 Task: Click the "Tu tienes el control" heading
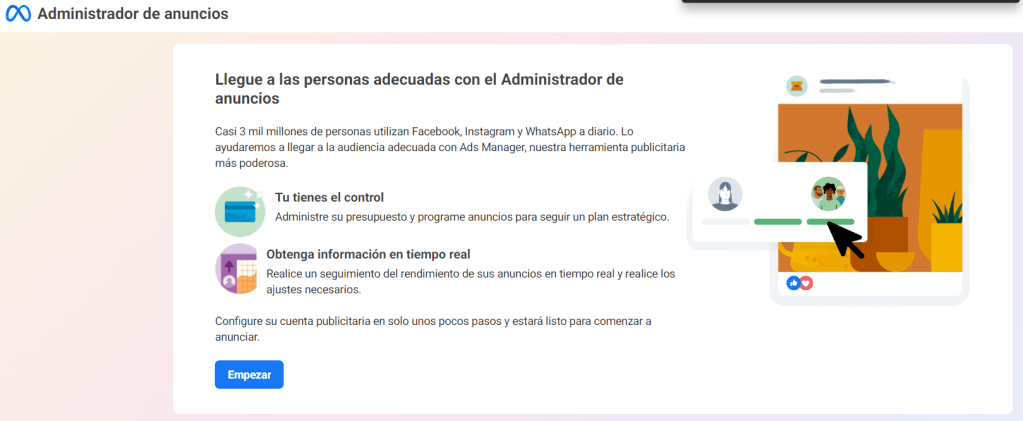point(329,197)
